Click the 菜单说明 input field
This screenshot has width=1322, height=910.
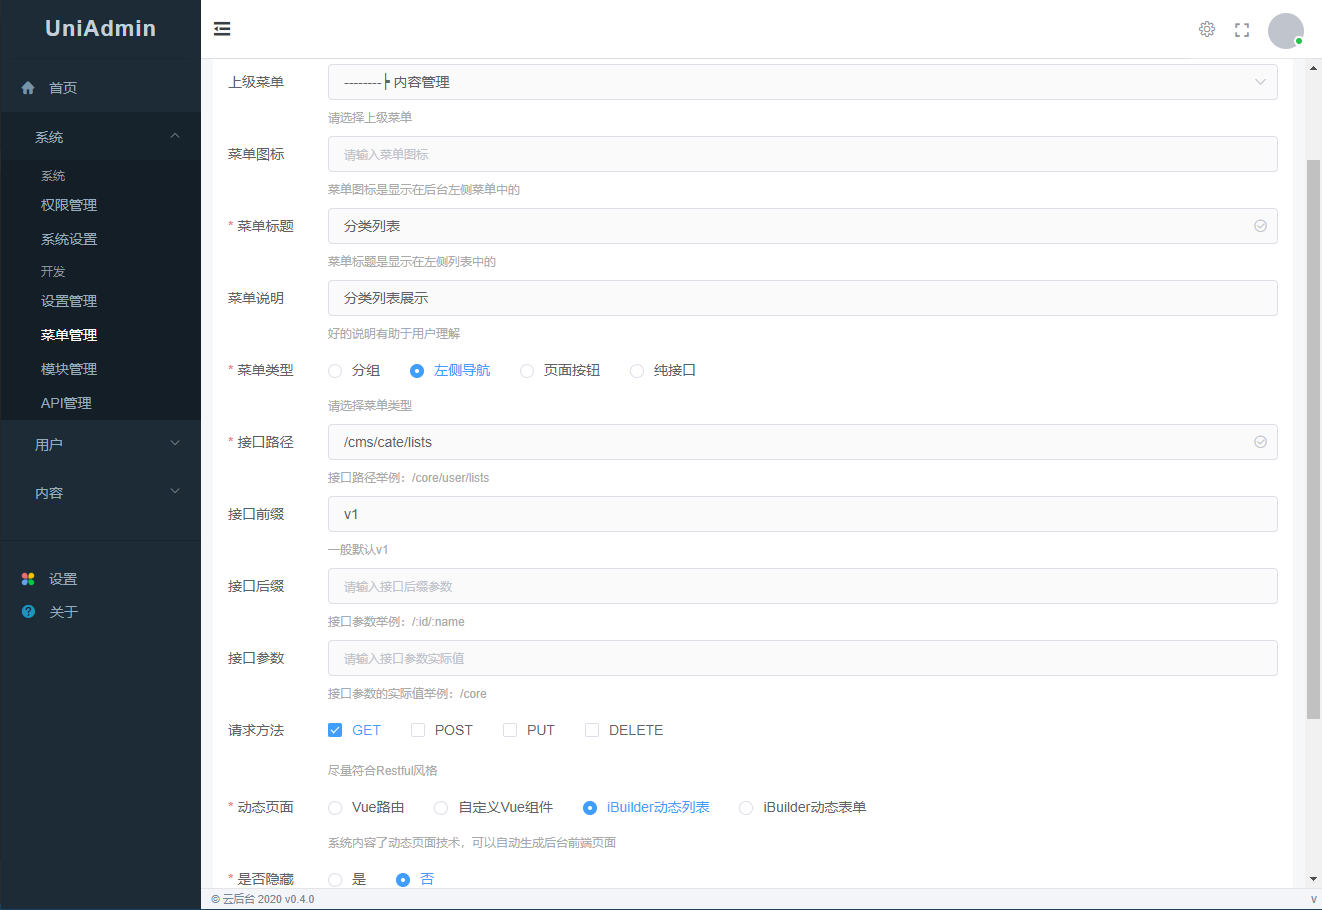pos(802,298)
